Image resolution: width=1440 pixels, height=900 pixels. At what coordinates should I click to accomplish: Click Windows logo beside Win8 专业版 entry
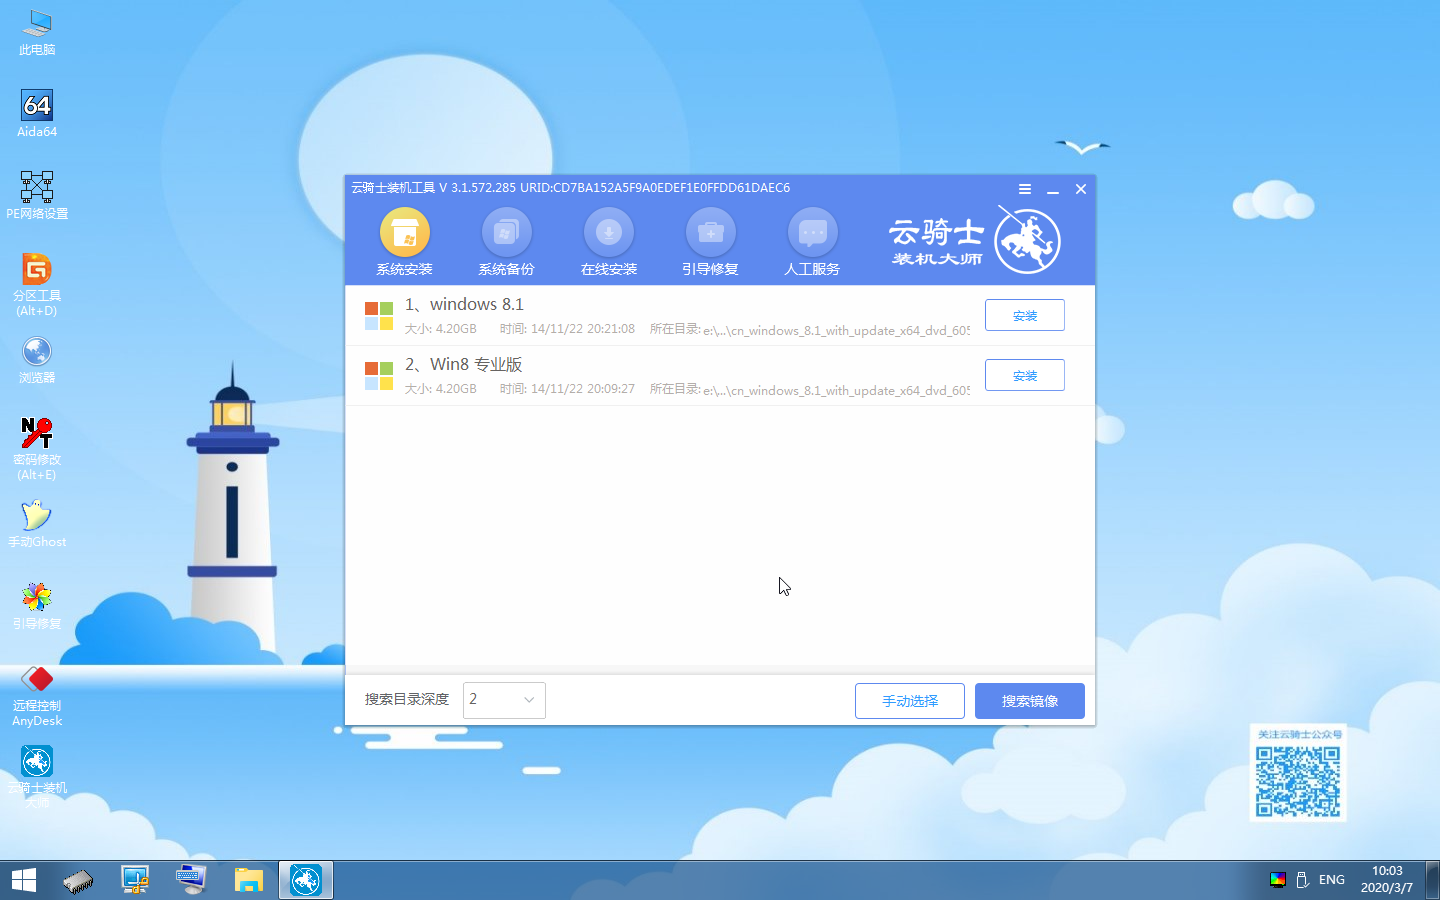click(x=379, y=376)
